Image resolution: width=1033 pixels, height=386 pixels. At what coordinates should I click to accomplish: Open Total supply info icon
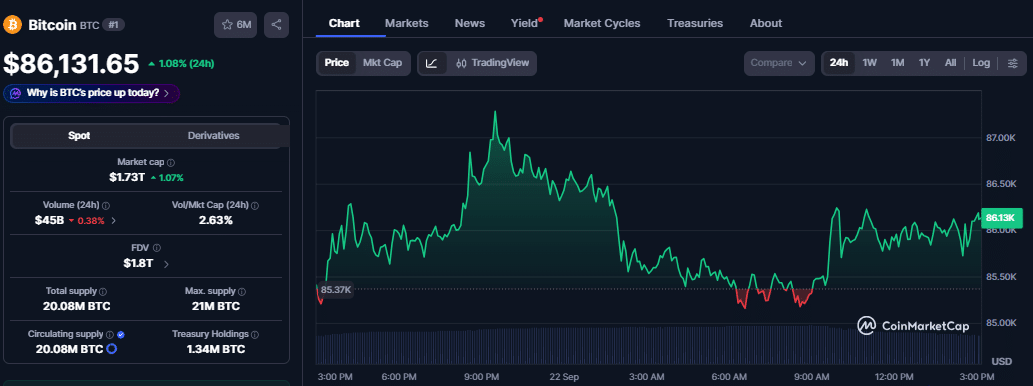[x=103, y=291]
